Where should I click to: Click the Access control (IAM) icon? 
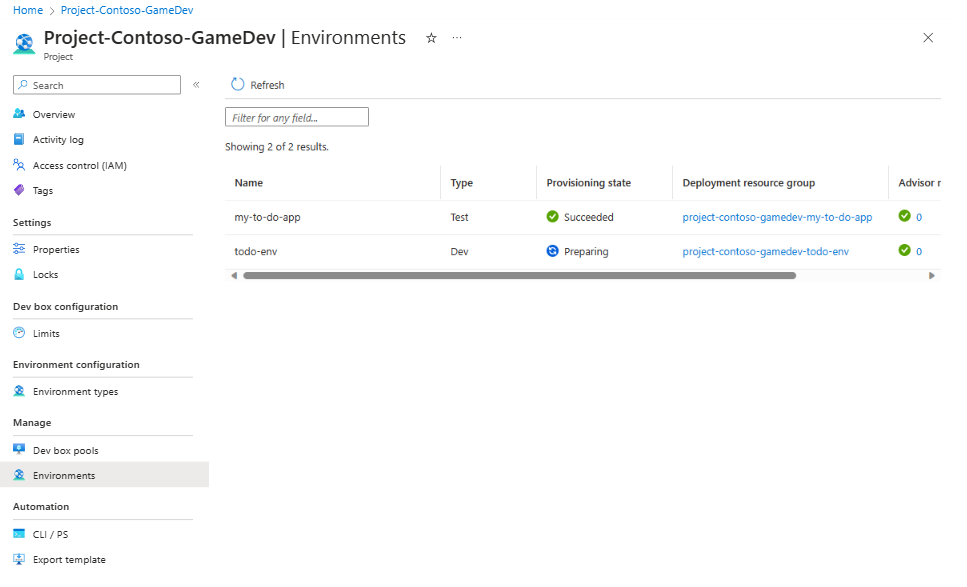pyautogui.click(x=19, y=165)
